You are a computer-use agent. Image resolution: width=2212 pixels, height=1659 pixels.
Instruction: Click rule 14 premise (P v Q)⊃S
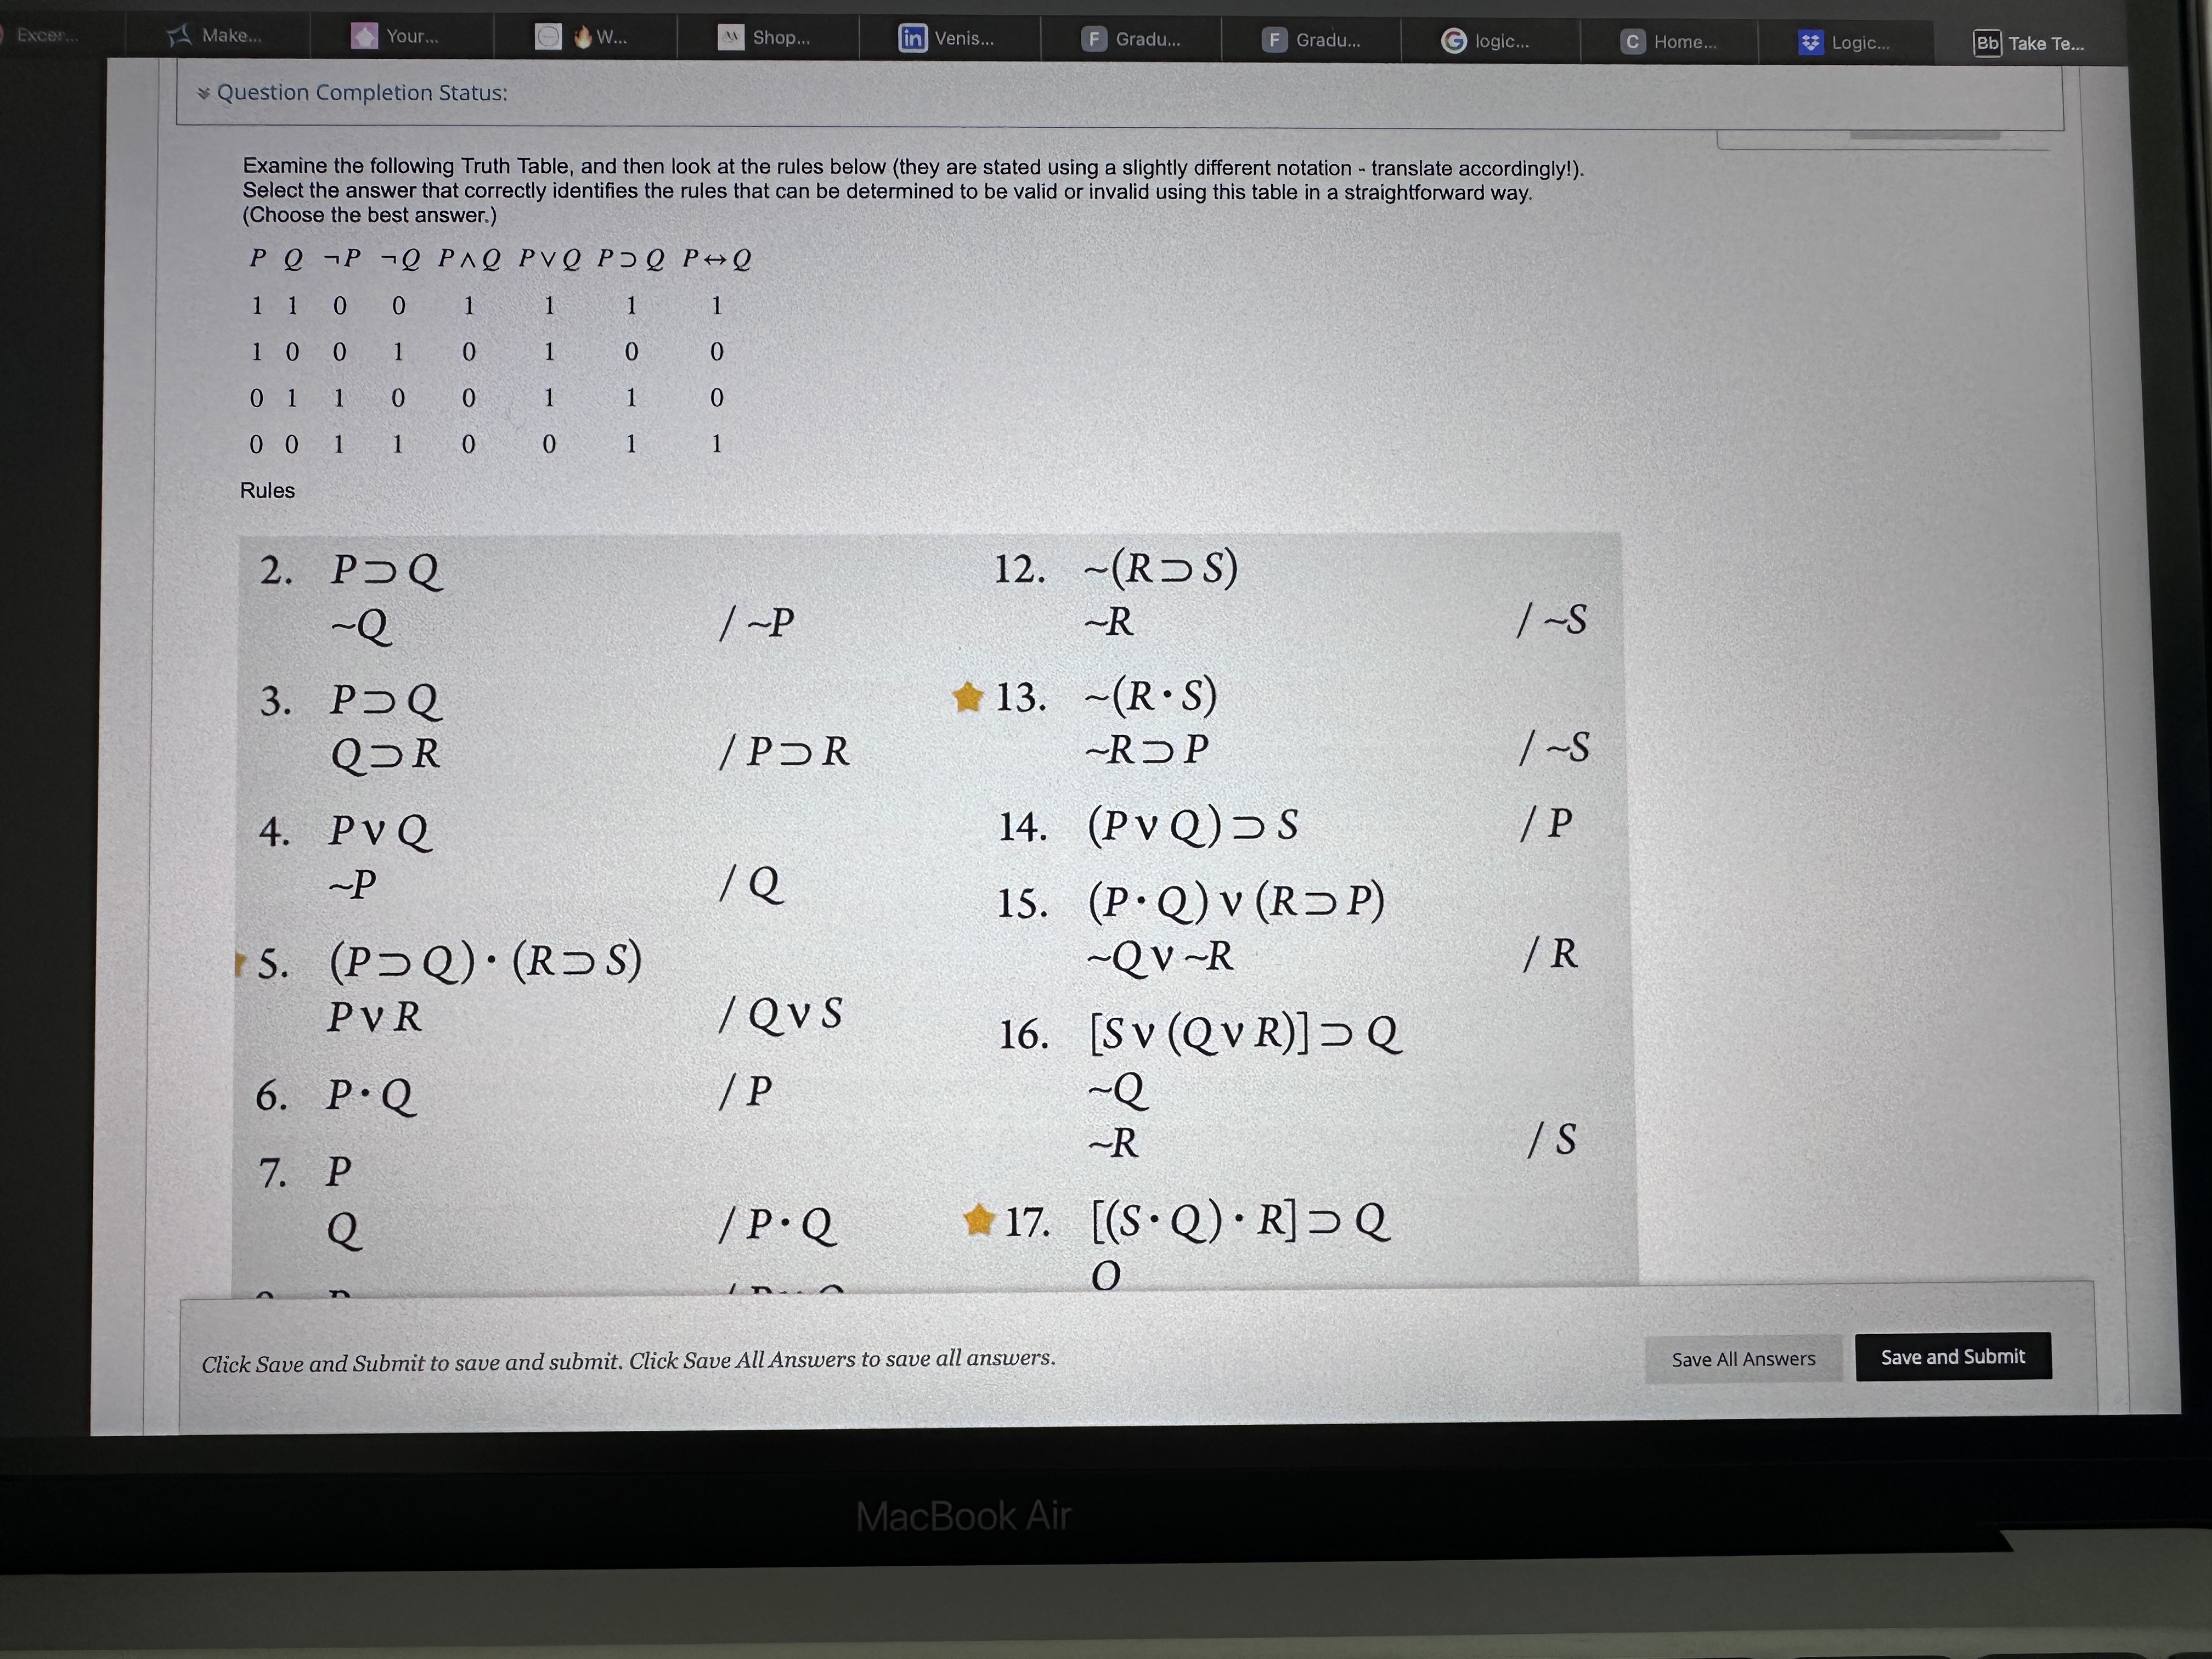[x=1193, y=826]
